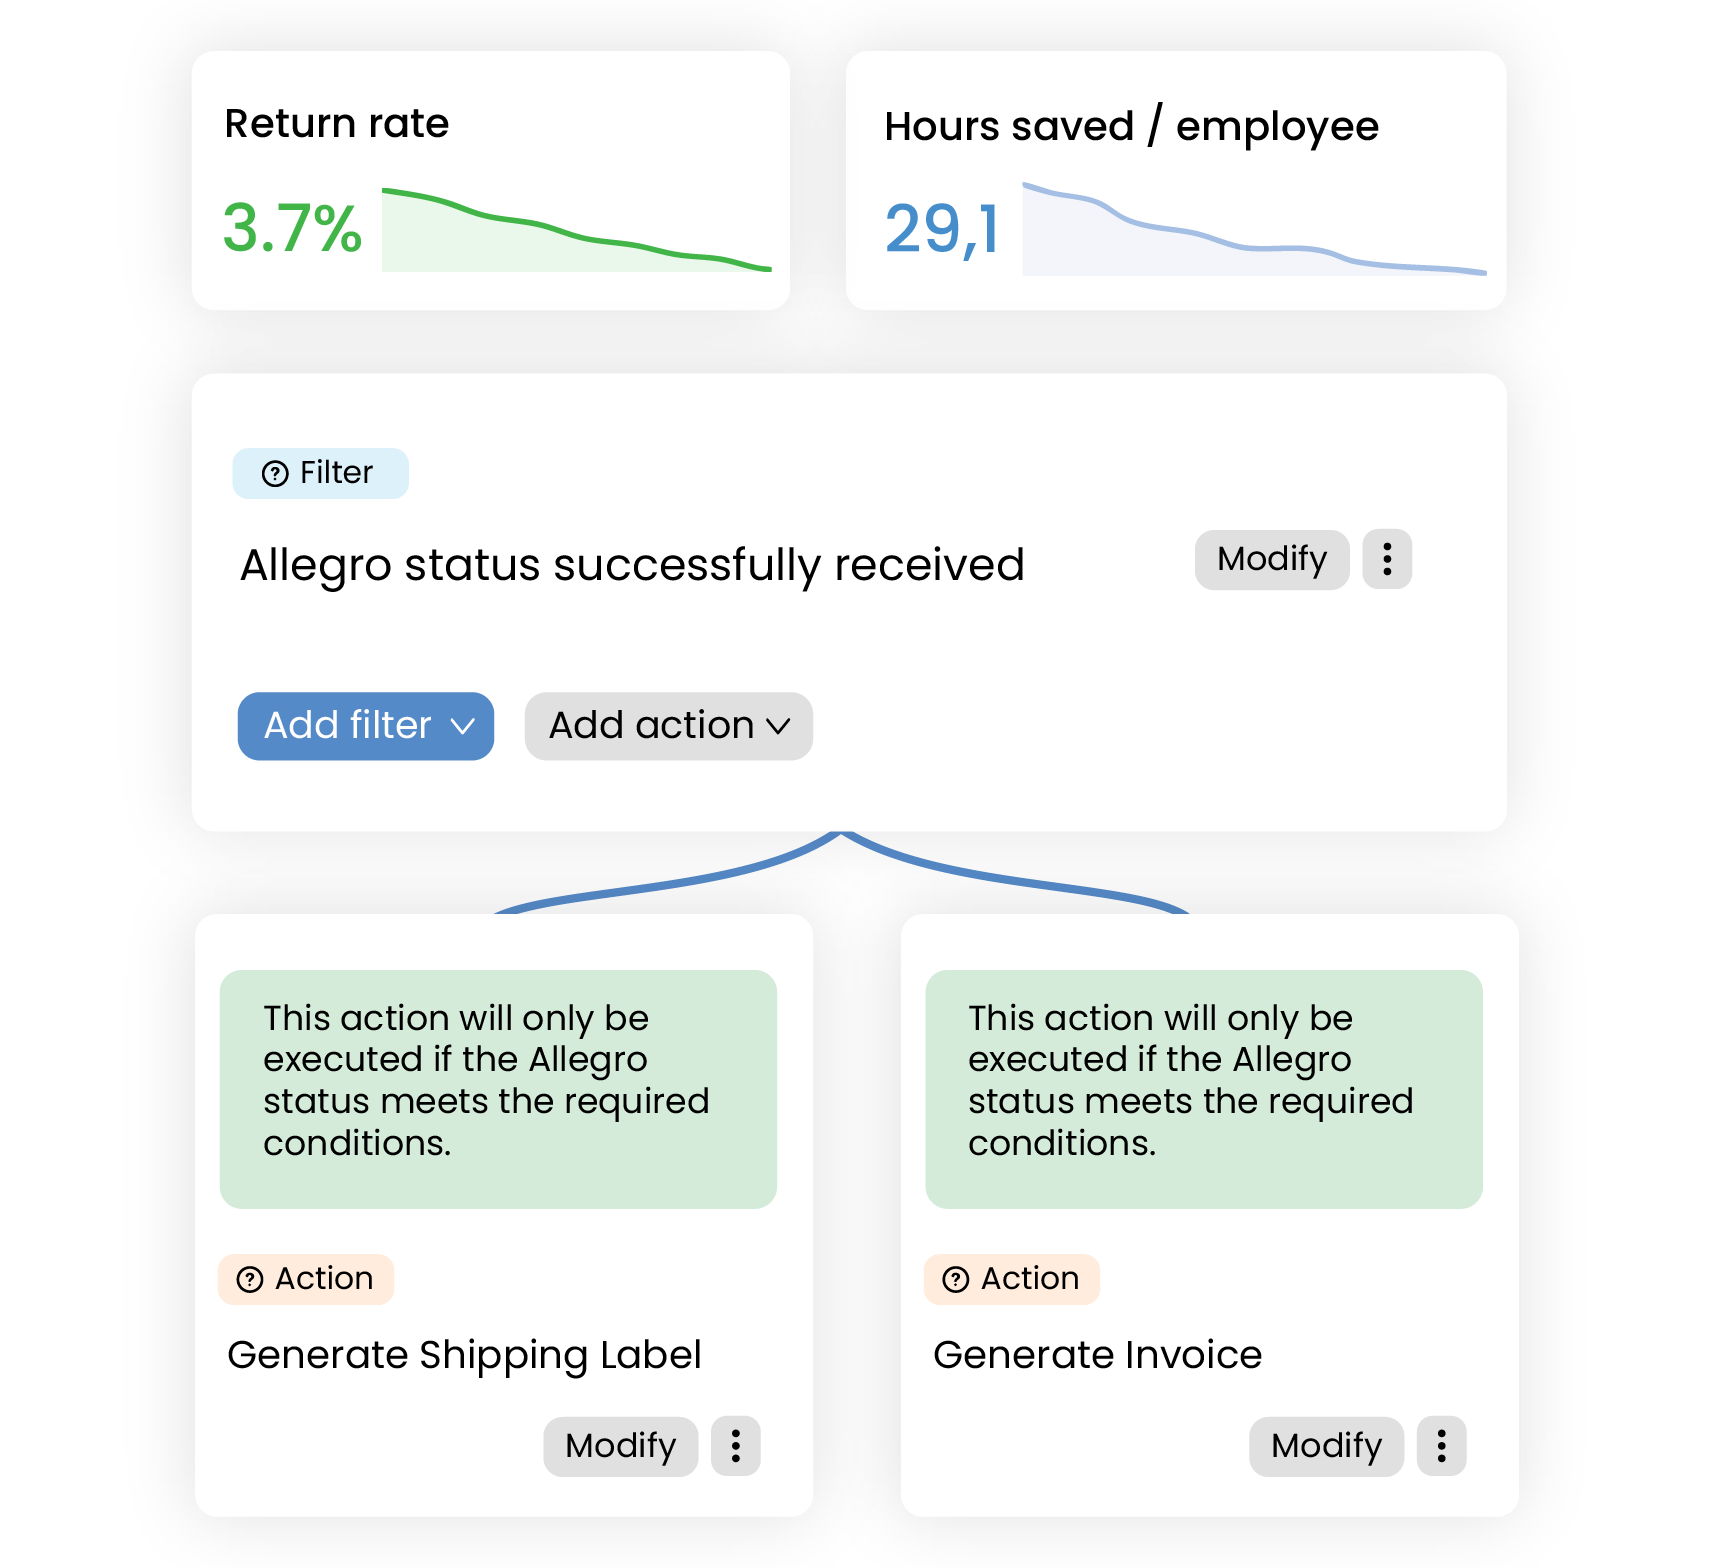
Task: Click Modify under Generate Invoice
Action: [1325, 1446]
